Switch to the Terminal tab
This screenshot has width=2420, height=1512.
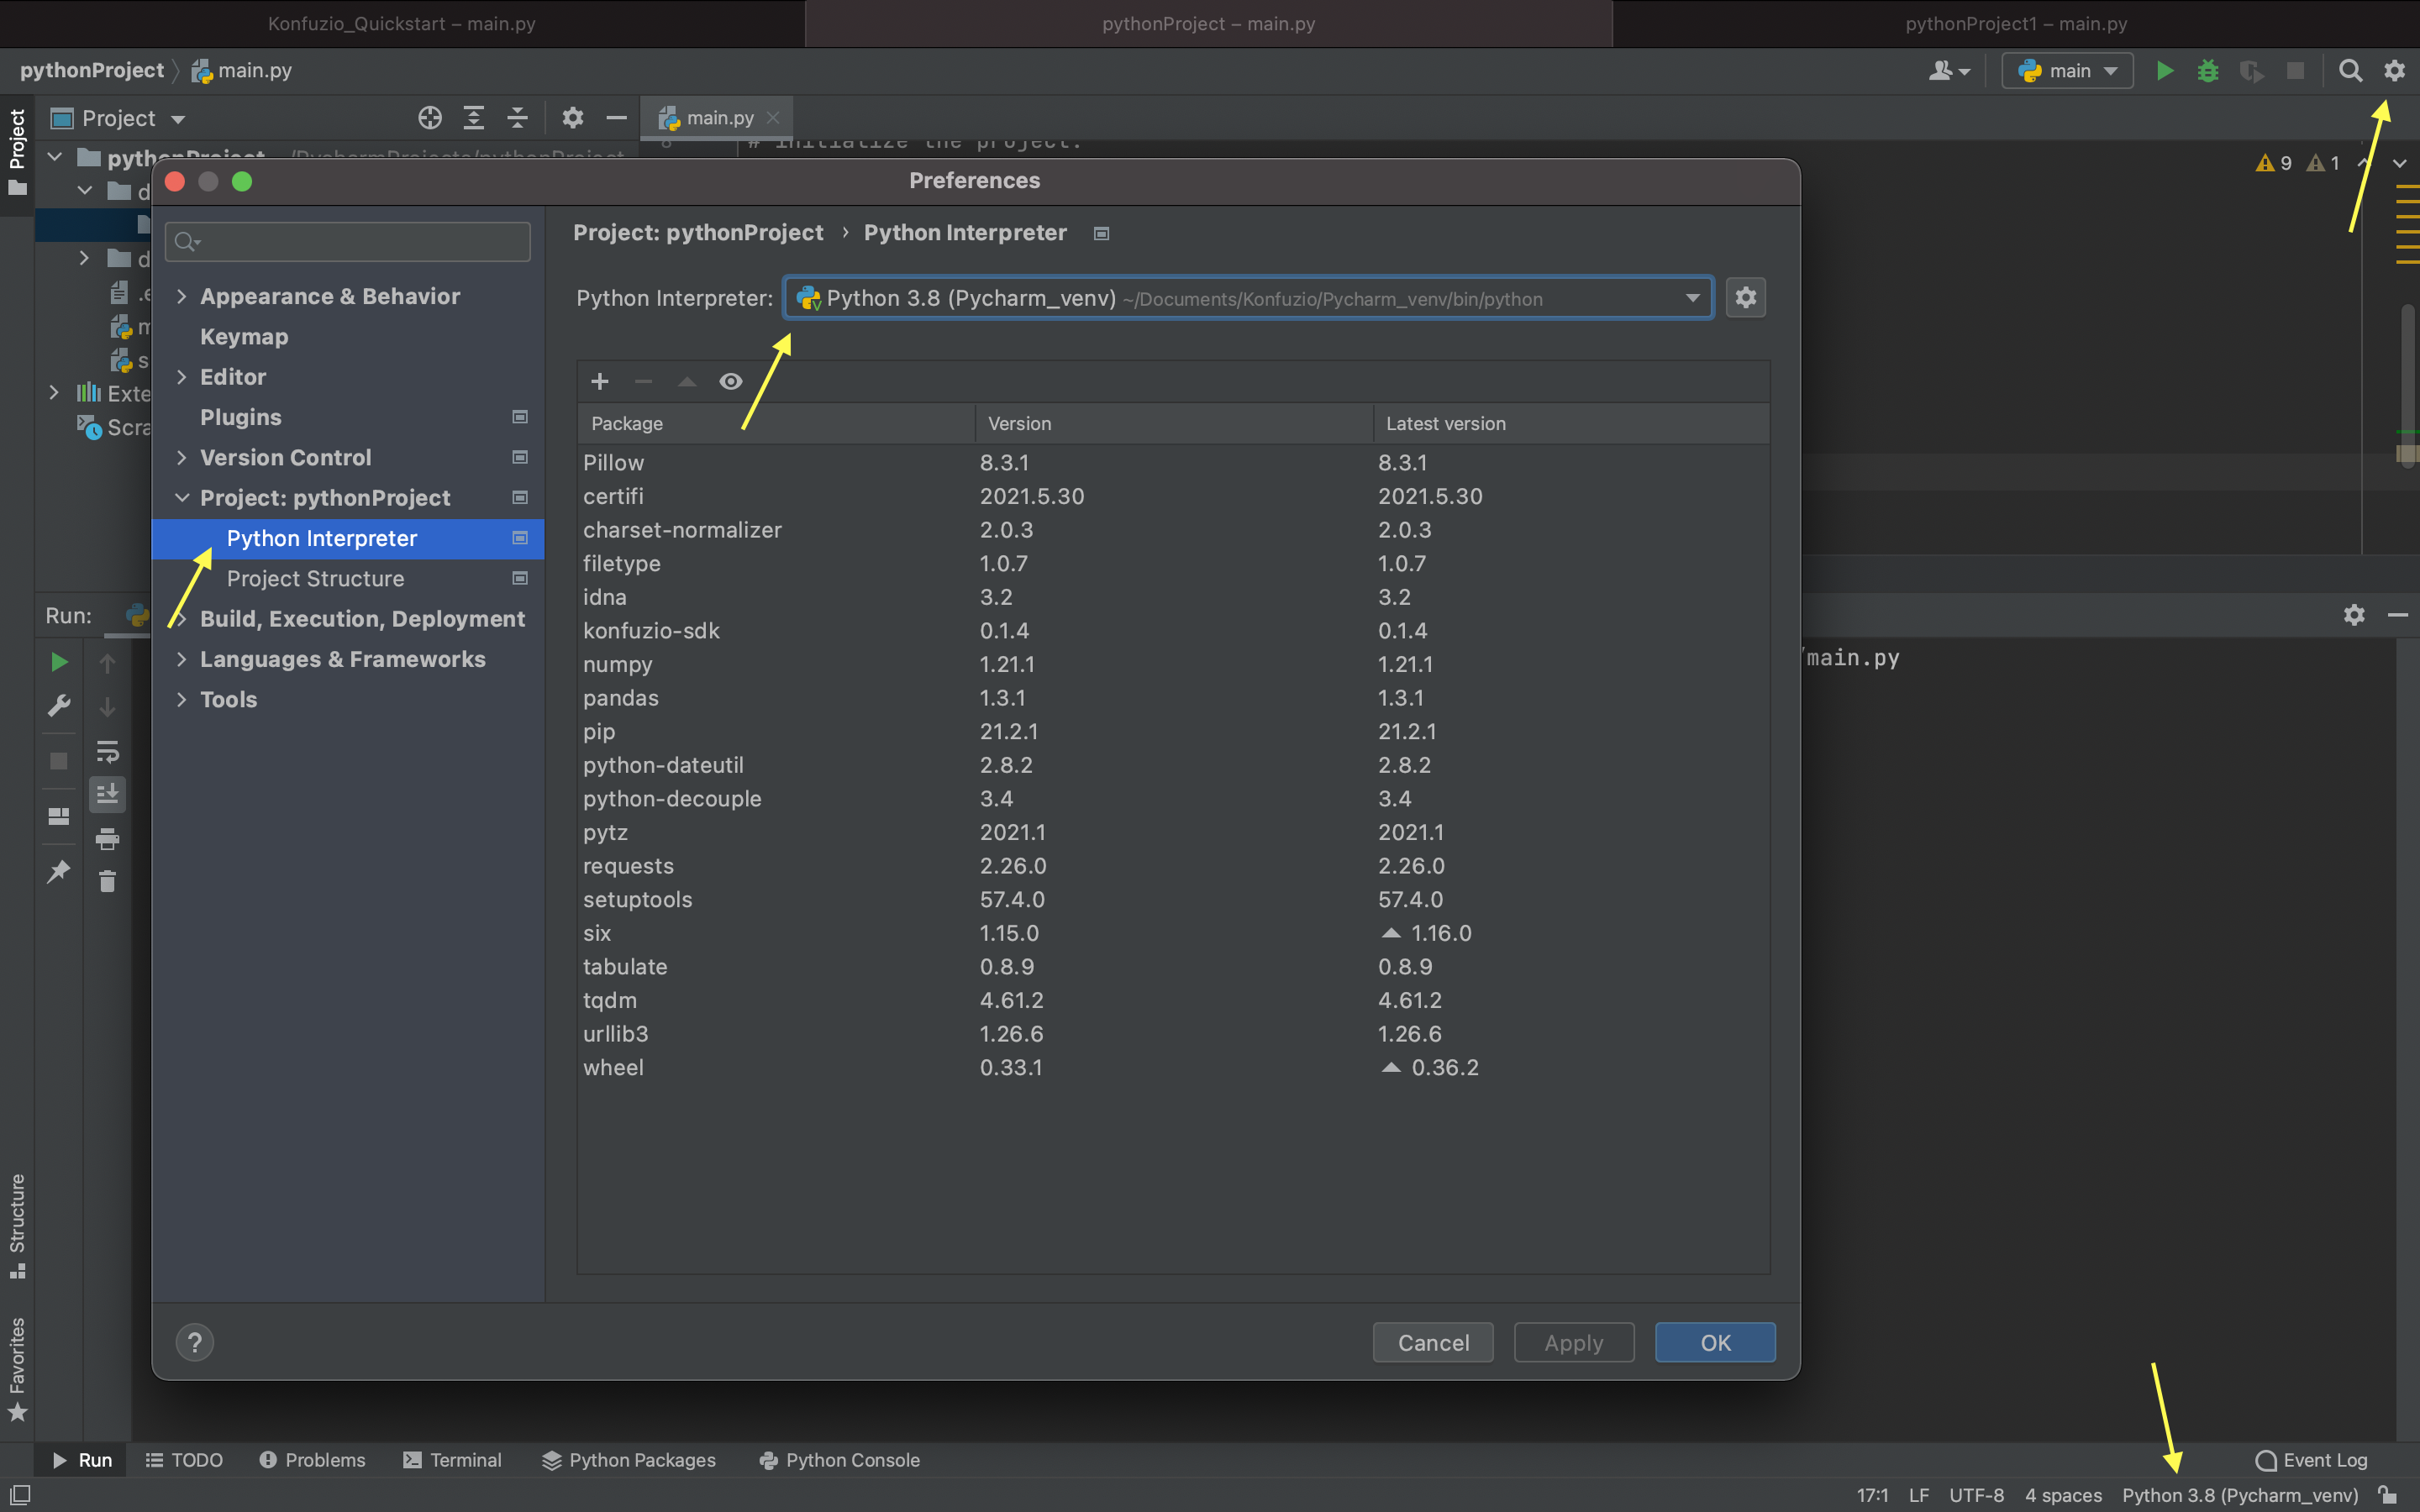click(x=453, y=1460)
